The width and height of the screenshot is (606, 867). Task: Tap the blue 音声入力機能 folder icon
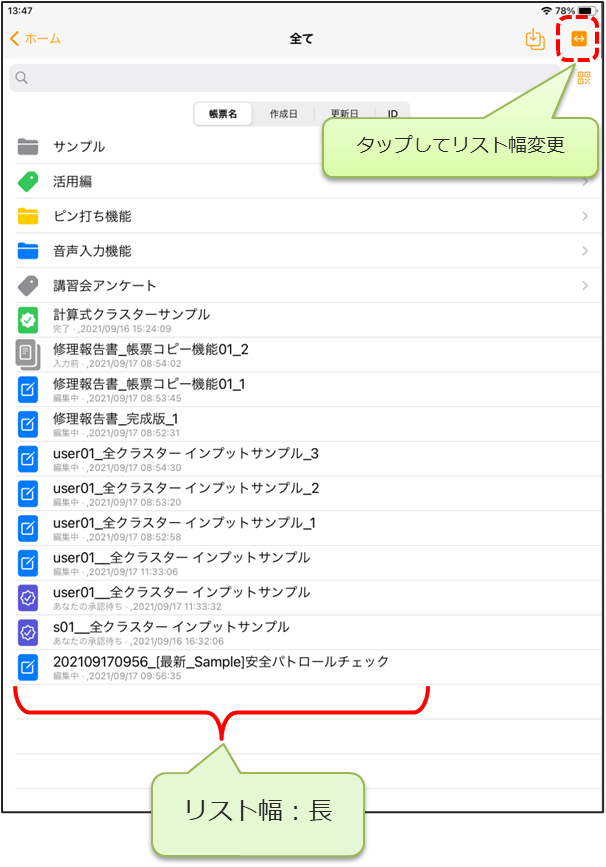[x=28, y=250]
